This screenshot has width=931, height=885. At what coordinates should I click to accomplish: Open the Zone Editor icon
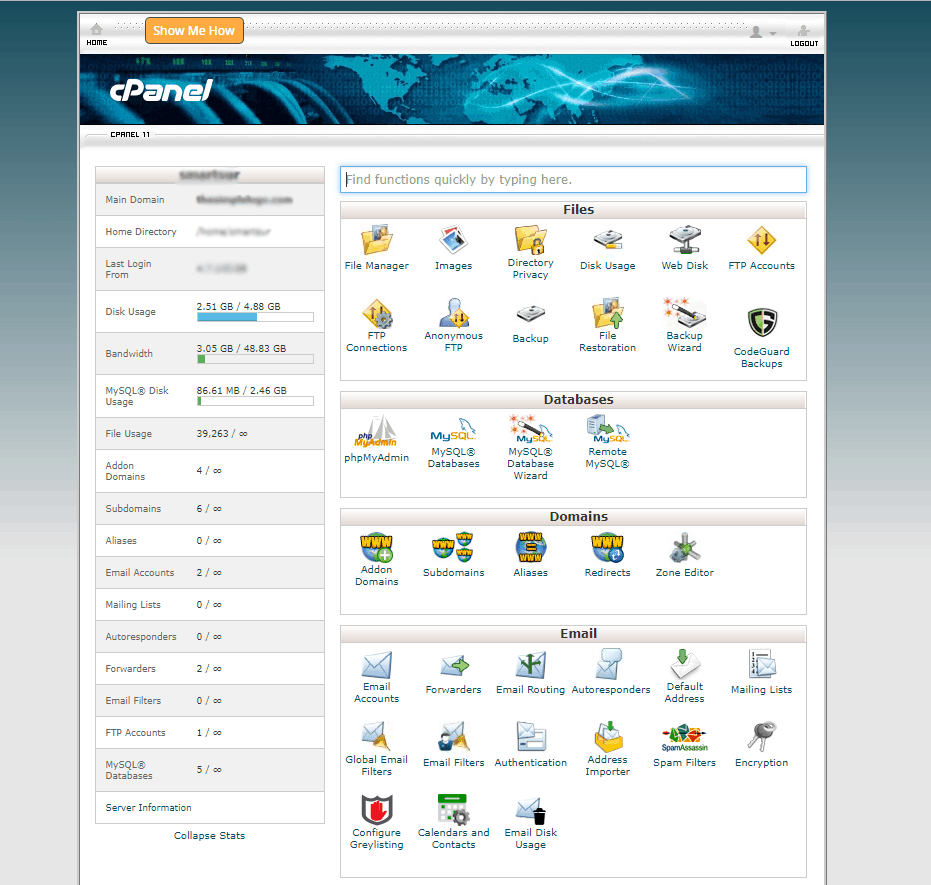tap(685, 547)
